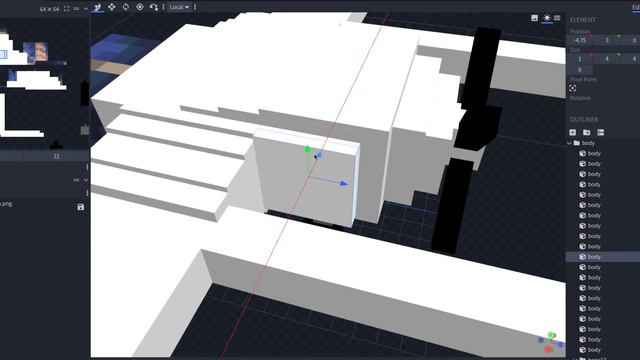Open the Local transform space dropdown
640x360 pixels.
pos(179,7)
